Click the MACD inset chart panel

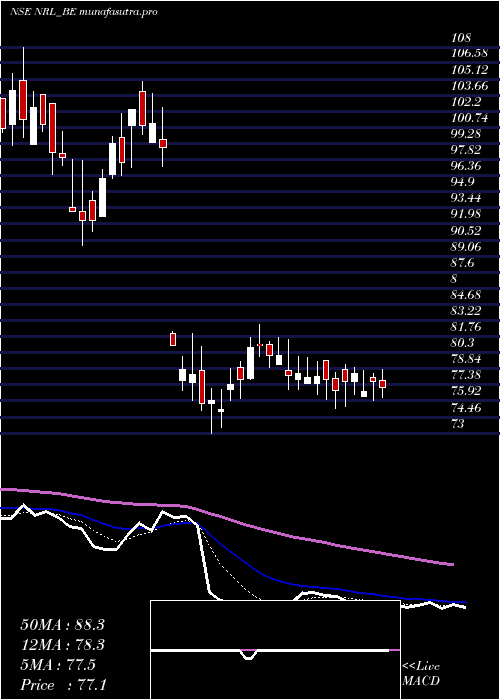[275, 650]
